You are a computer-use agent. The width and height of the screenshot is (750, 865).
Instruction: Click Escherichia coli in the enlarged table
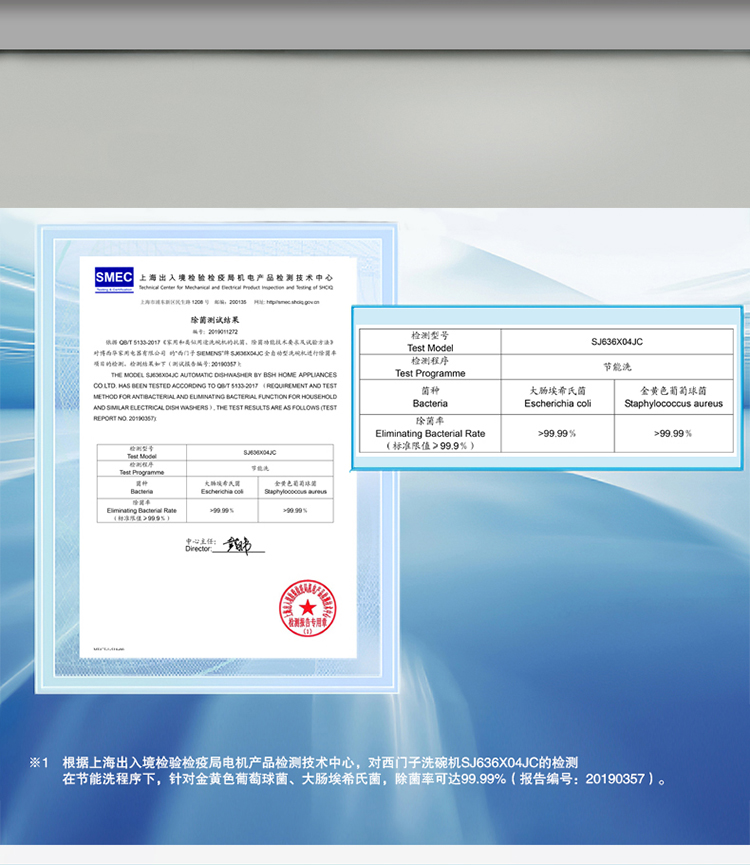click(x=558, y=403)
